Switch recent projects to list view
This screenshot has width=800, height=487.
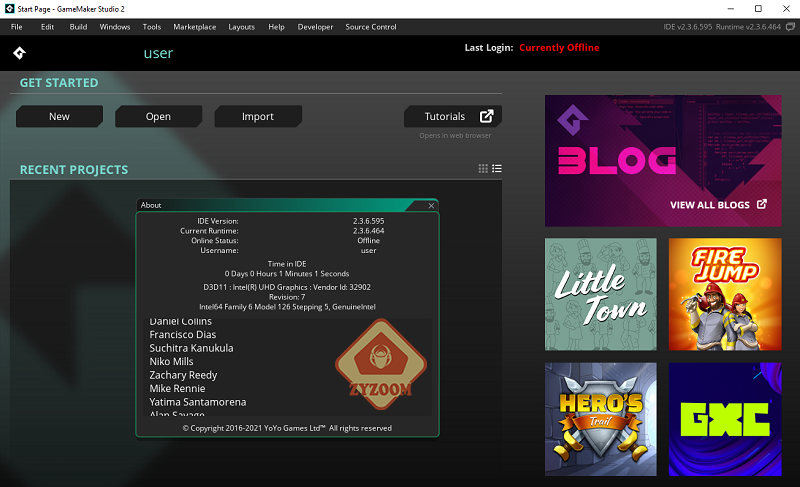tap(497, 168)
